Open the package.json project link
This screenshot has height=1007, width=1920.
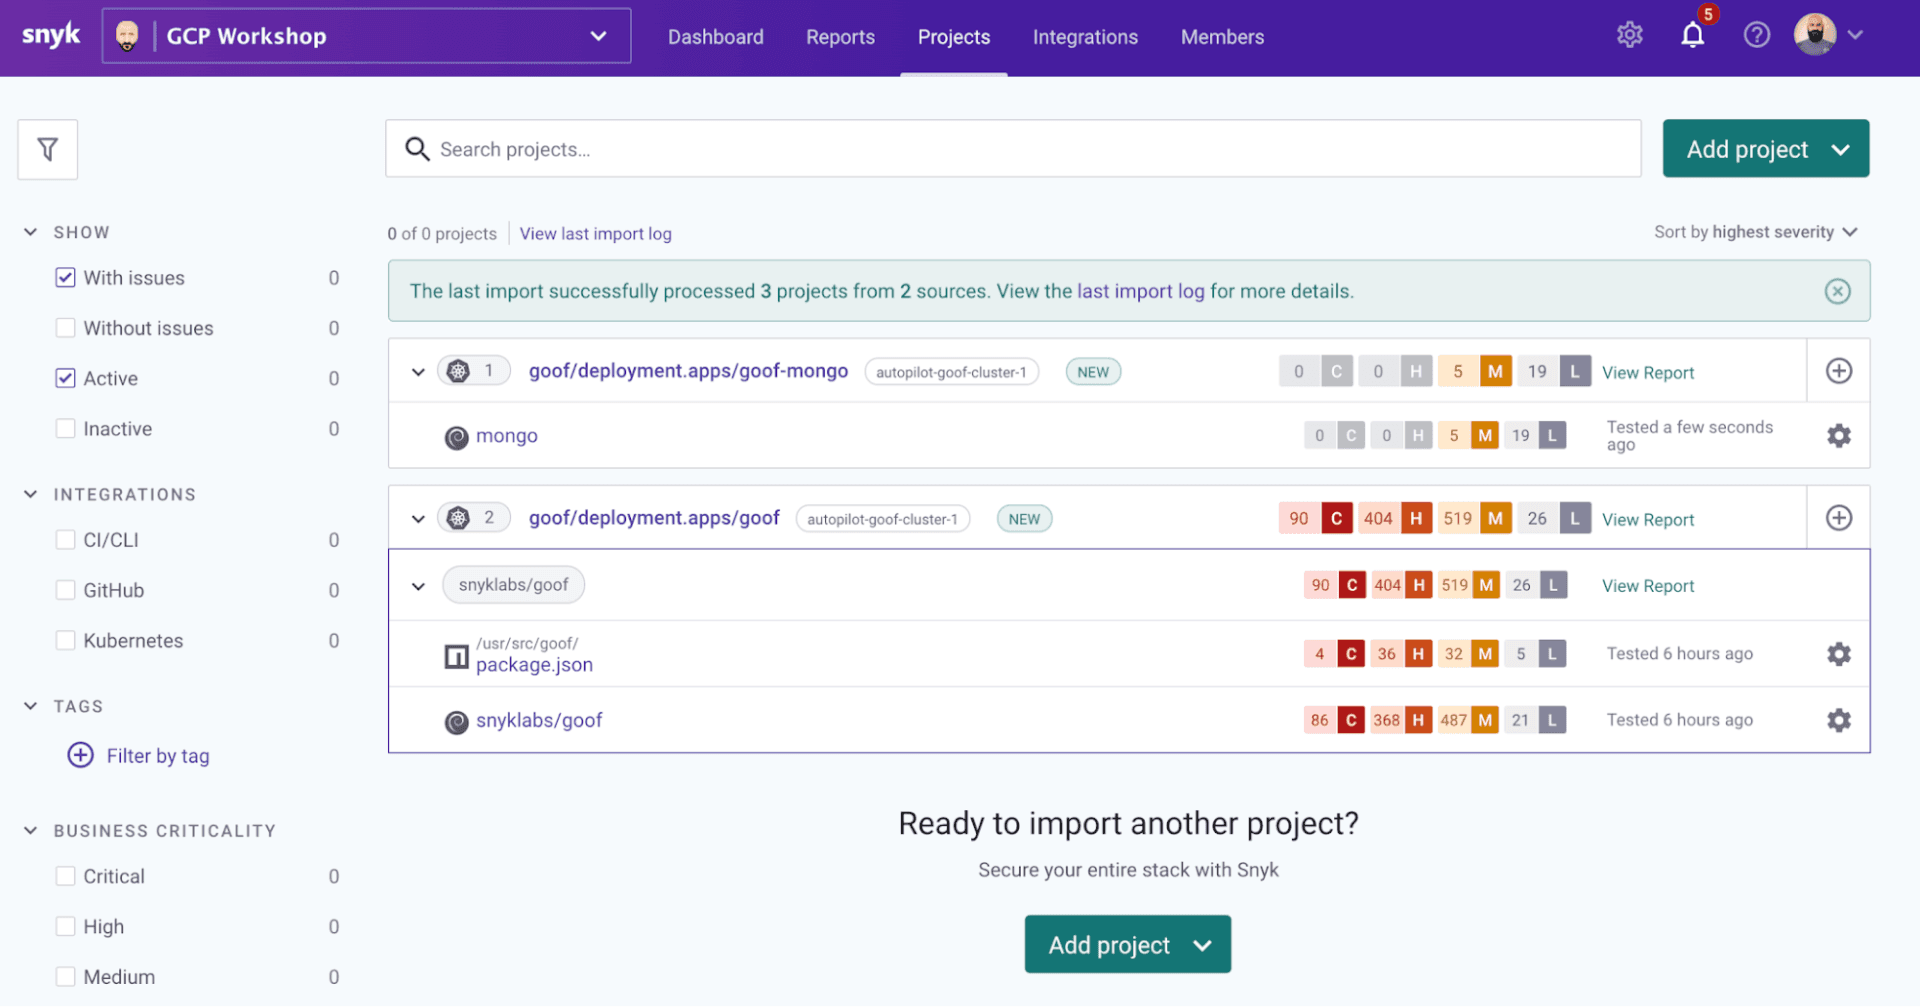point(534,664)
